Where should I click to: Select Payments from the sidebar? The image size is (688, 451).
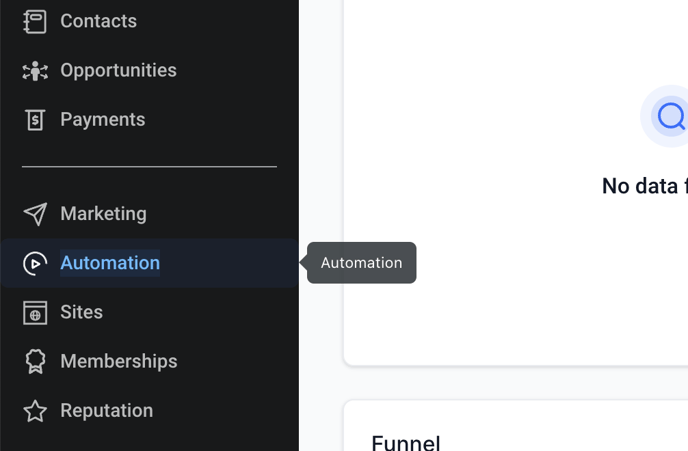102,120
